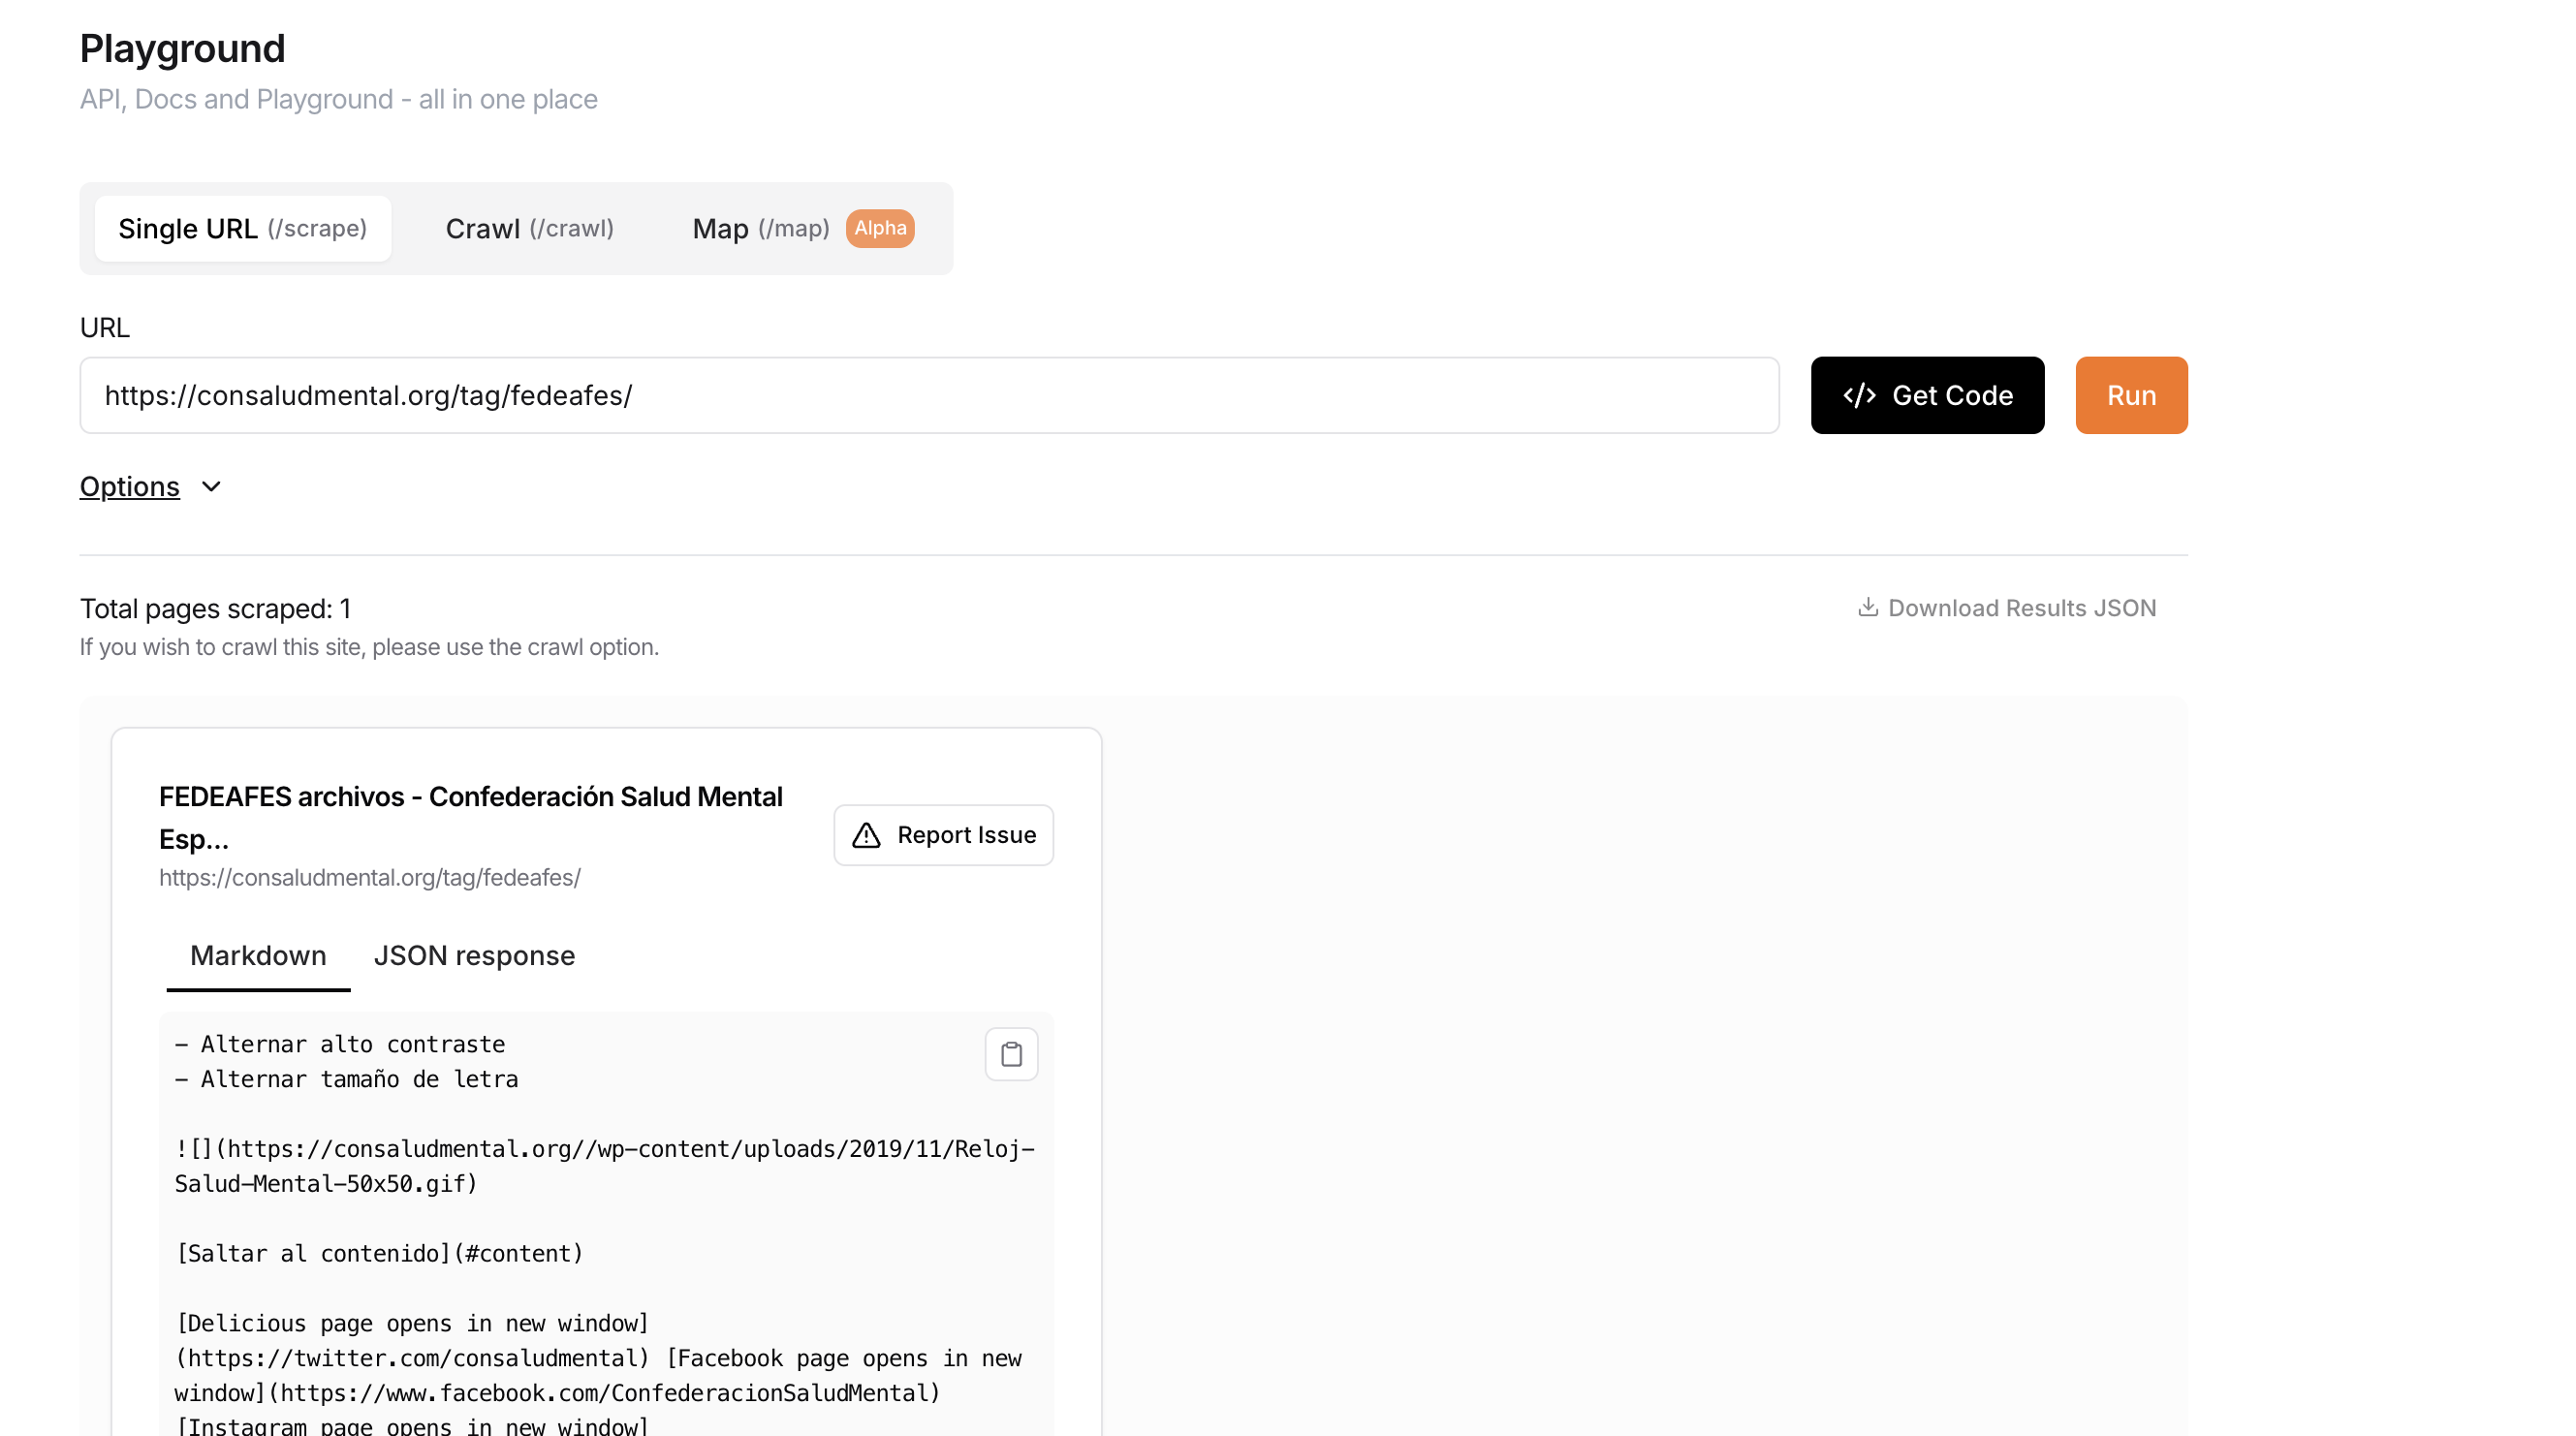Focus the URL input field

(929, 395)
